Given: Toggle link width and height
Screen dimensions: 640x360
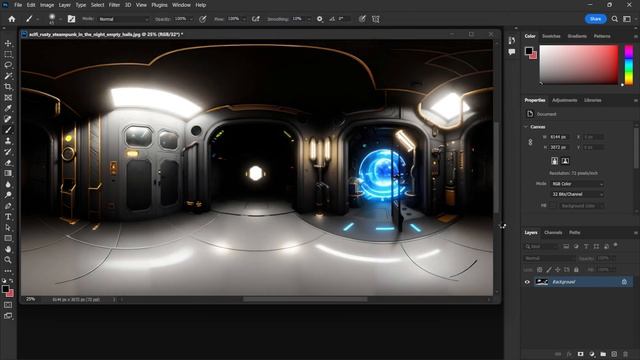Looking at the screenshot, I should [x=530, y=142].
